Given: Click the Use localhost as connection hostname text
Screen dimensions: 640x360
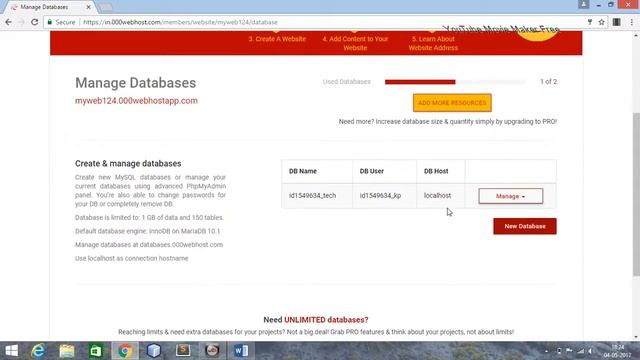Looking at the screenshot, I should tap(131, 258).
